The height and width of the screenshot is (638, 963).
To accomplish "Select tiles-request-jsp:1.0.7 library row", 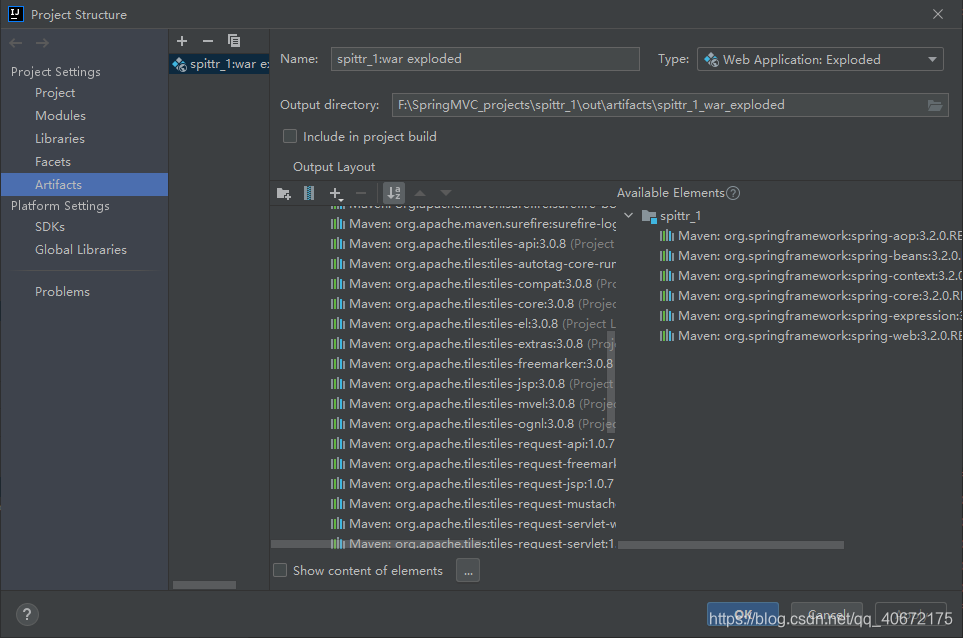I will pos(473,484).
